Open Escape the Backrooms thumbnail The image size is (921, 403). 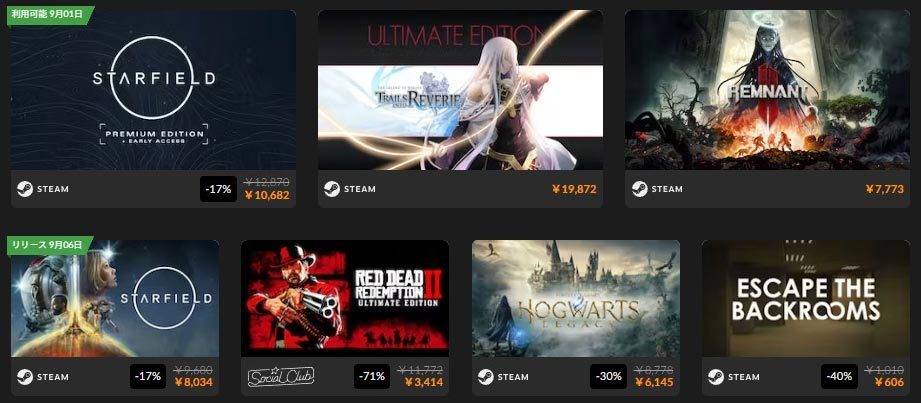point(806,298)
